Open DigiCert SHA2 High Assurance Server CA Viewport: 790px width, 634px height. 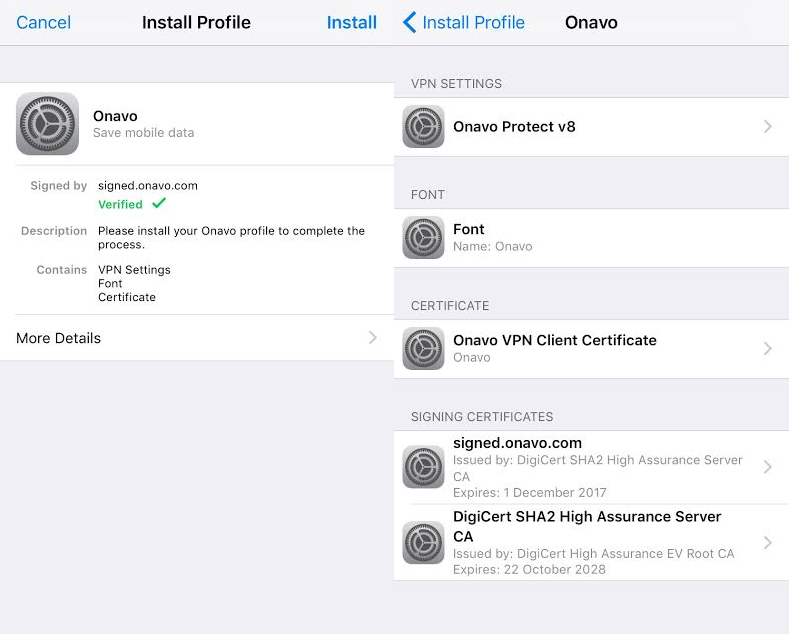(591, 542)
